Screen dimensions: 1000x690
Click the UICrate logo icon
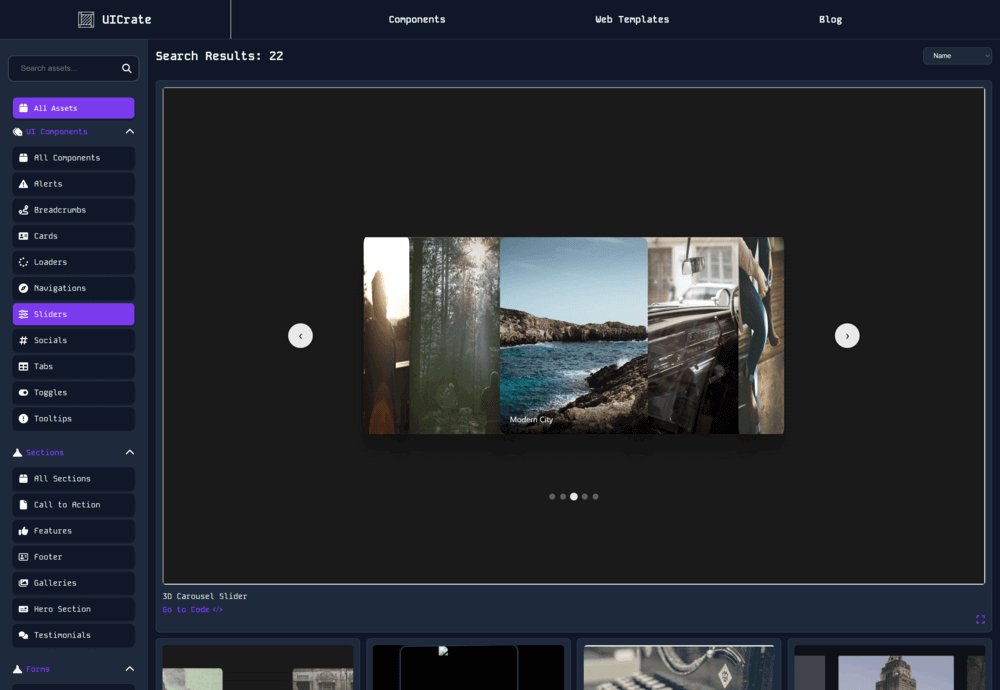(86, 20)
